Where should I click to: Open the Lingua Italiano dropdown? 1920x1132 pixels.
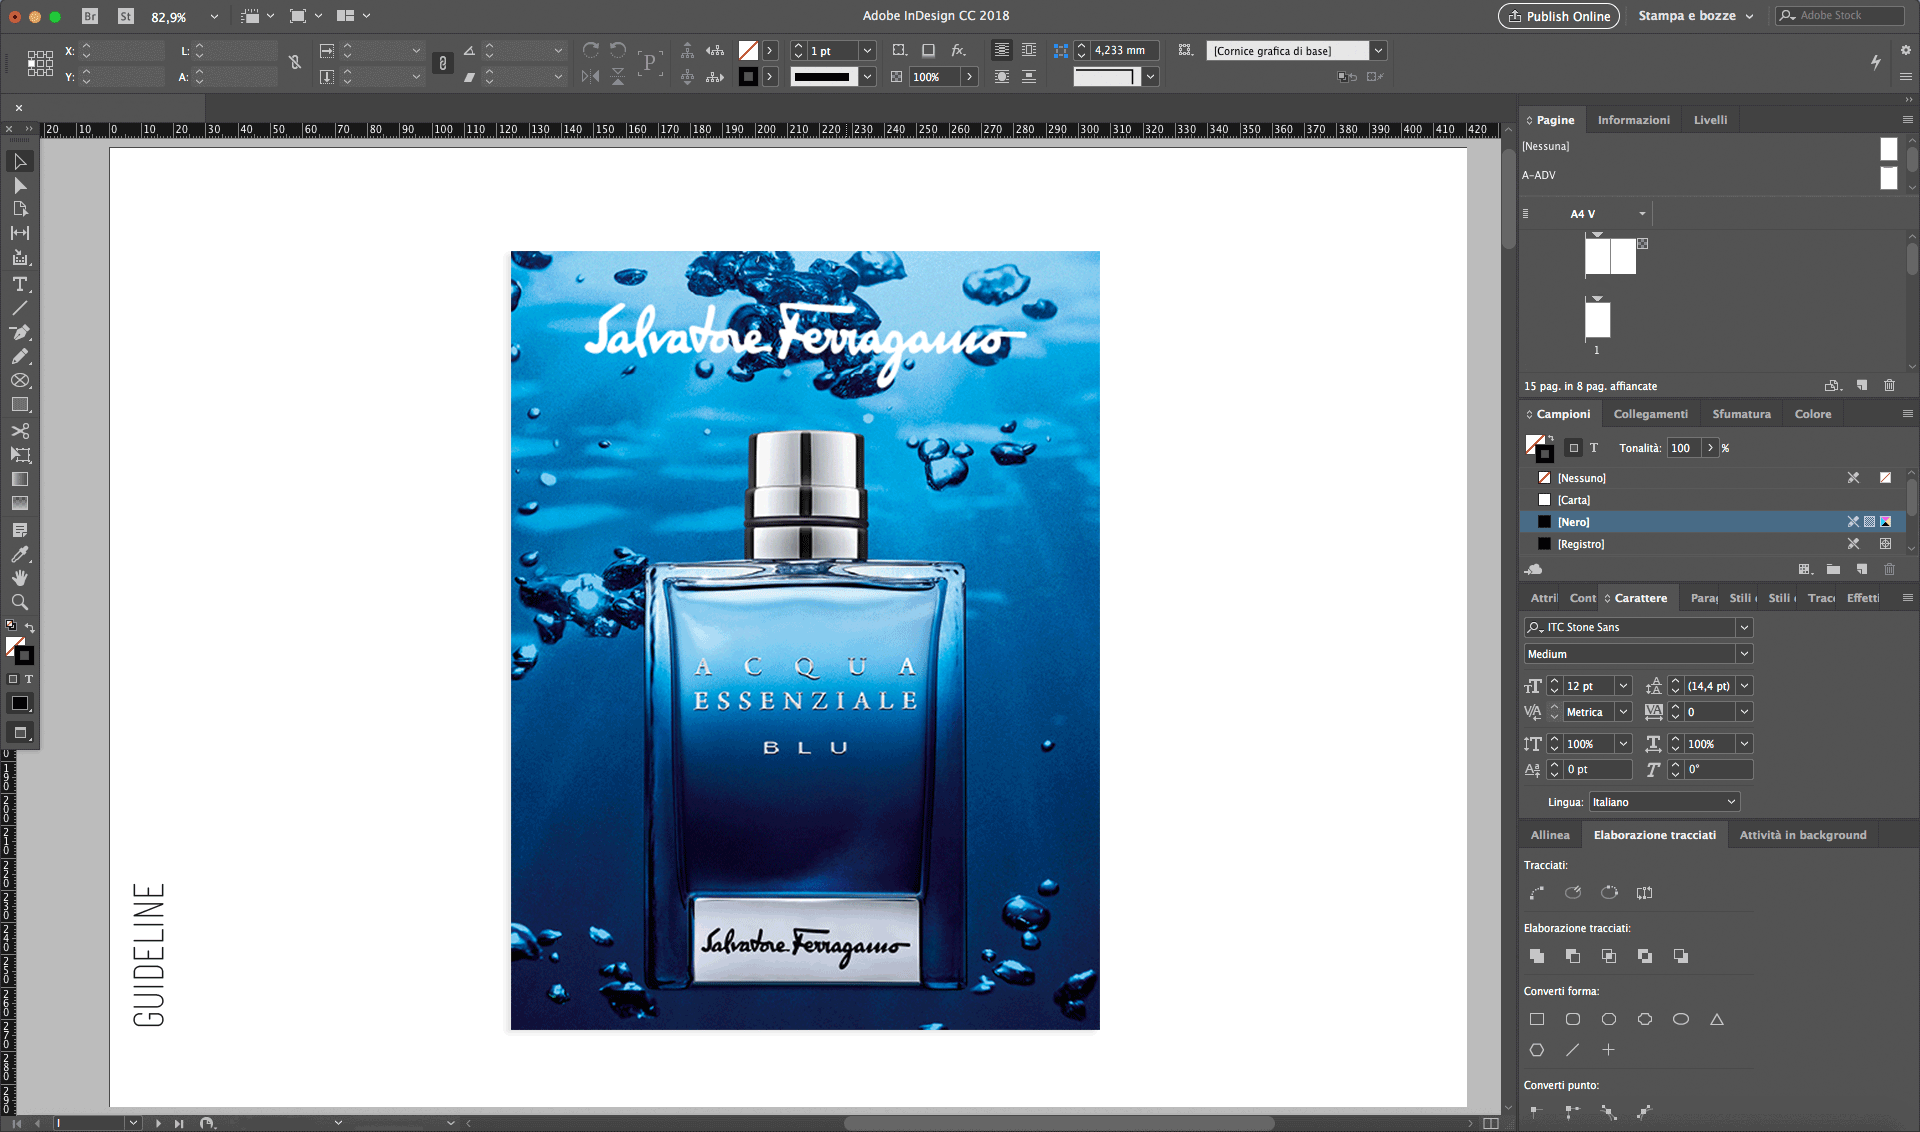coord(1664,802)
